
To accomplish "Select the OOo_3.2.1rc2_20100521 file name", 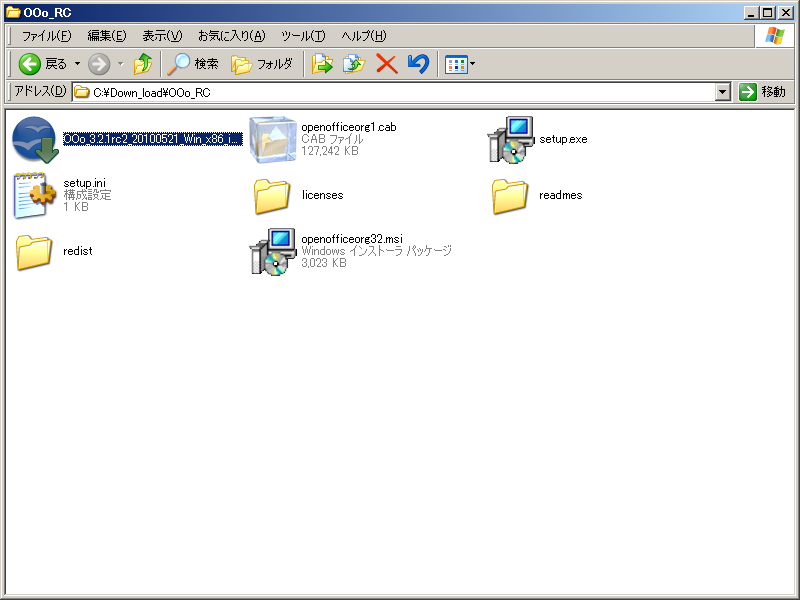I will coord(153,139).
